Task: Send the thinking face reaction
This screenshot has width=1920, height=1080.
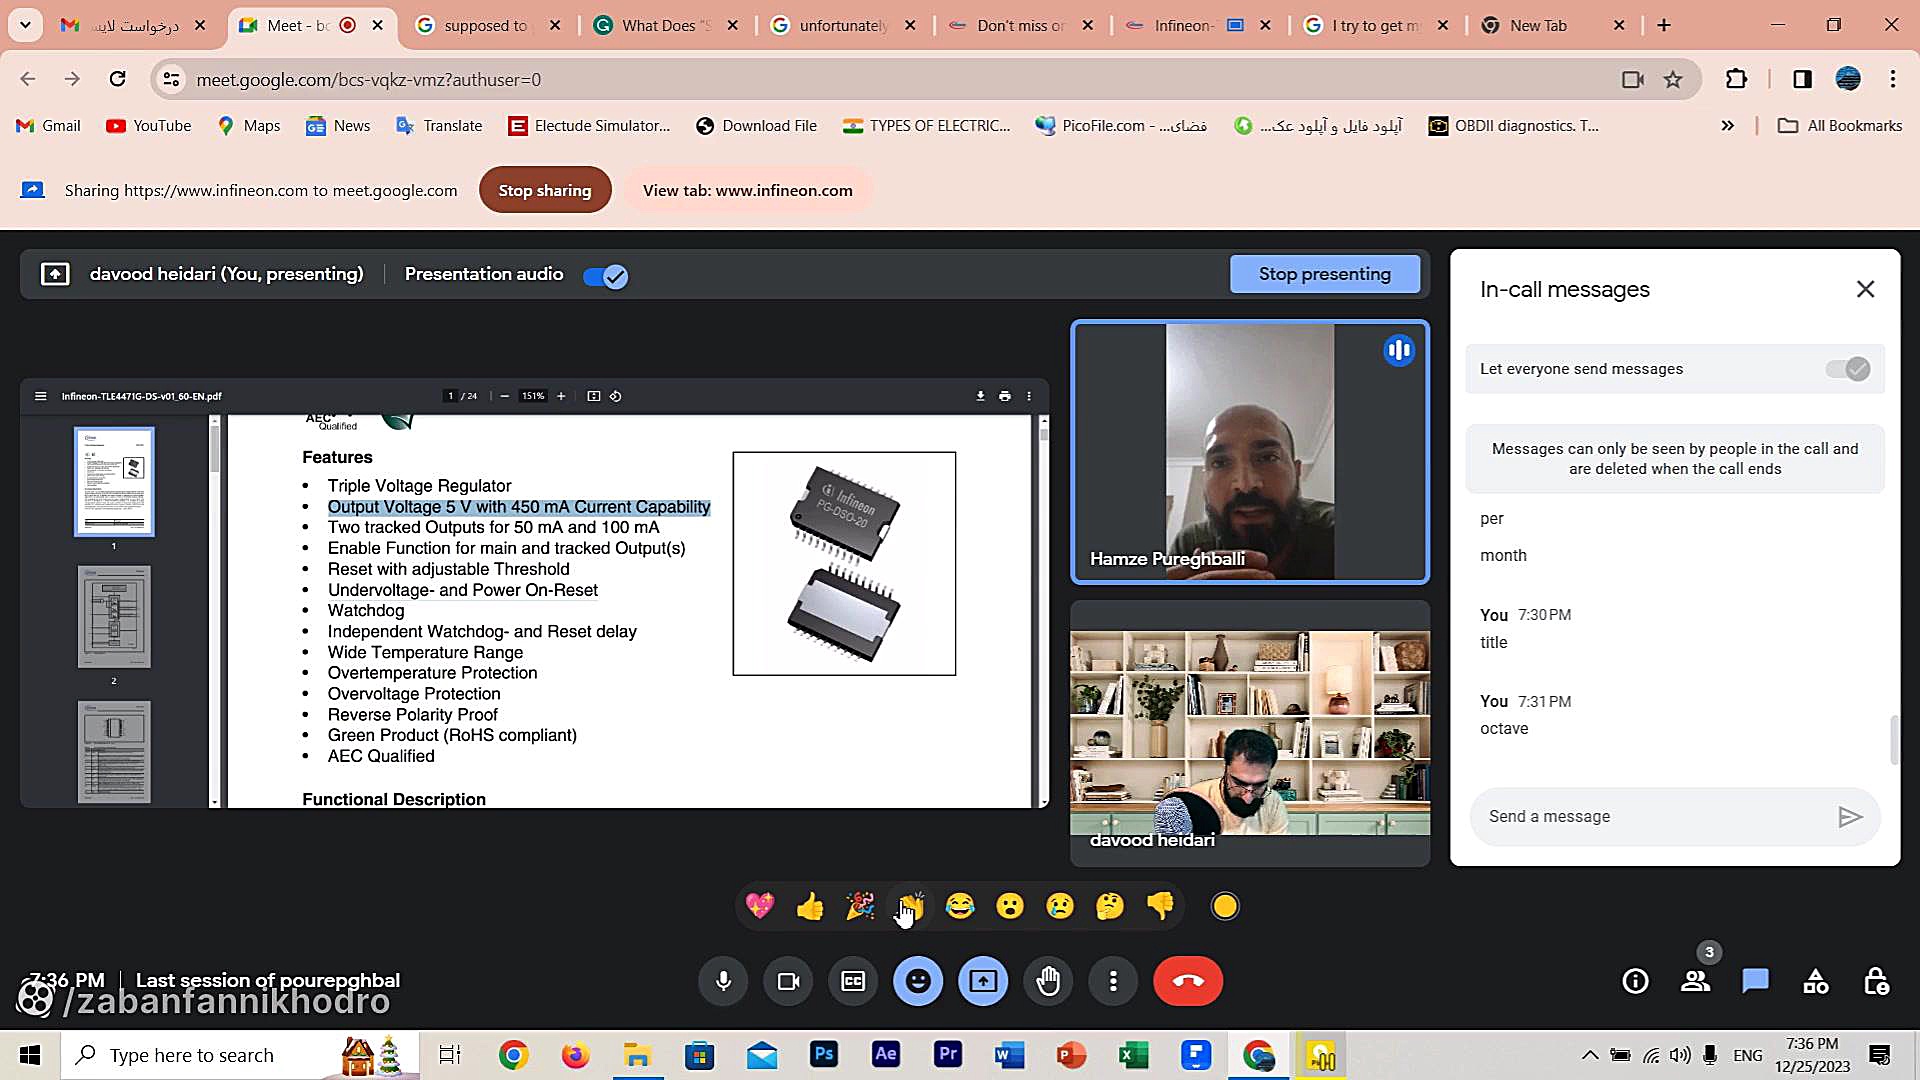Action: click(1110, 906)
